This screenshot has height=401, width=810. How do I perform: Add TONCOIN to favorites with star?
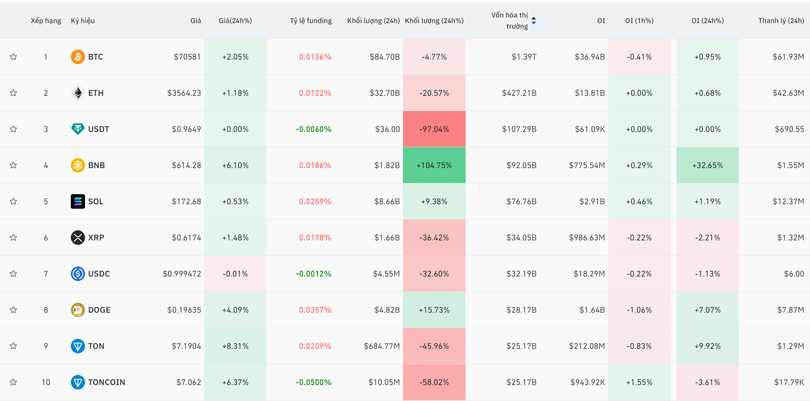tap(13, 382)
